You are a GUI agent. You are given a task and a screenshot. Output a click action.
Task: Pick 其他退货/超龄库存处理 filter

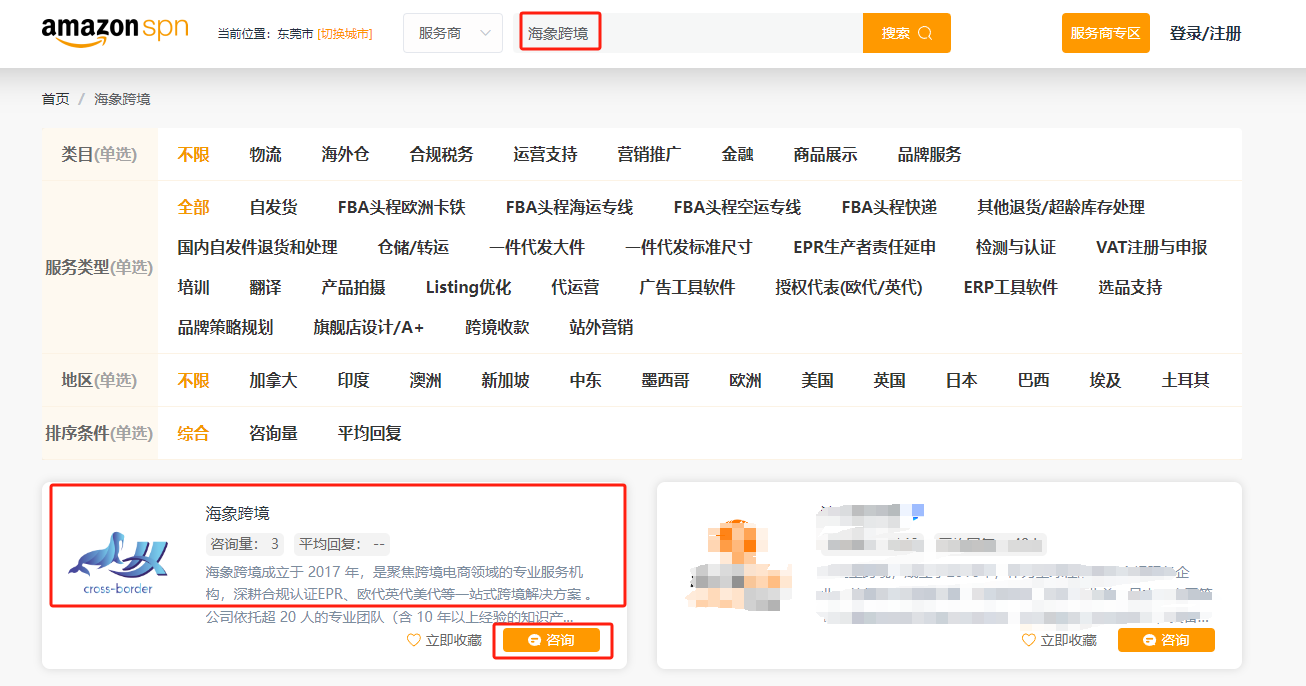coord(1061,207)
